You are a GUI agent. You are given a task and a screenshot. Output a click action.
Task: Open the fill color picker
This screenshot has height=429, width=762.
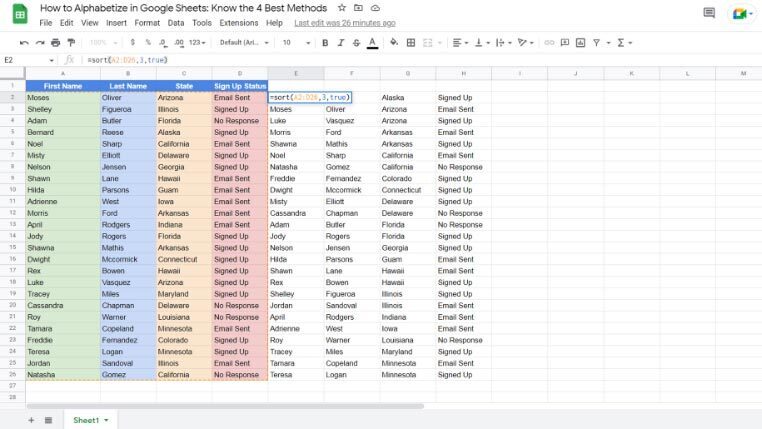tap(394, 43)
